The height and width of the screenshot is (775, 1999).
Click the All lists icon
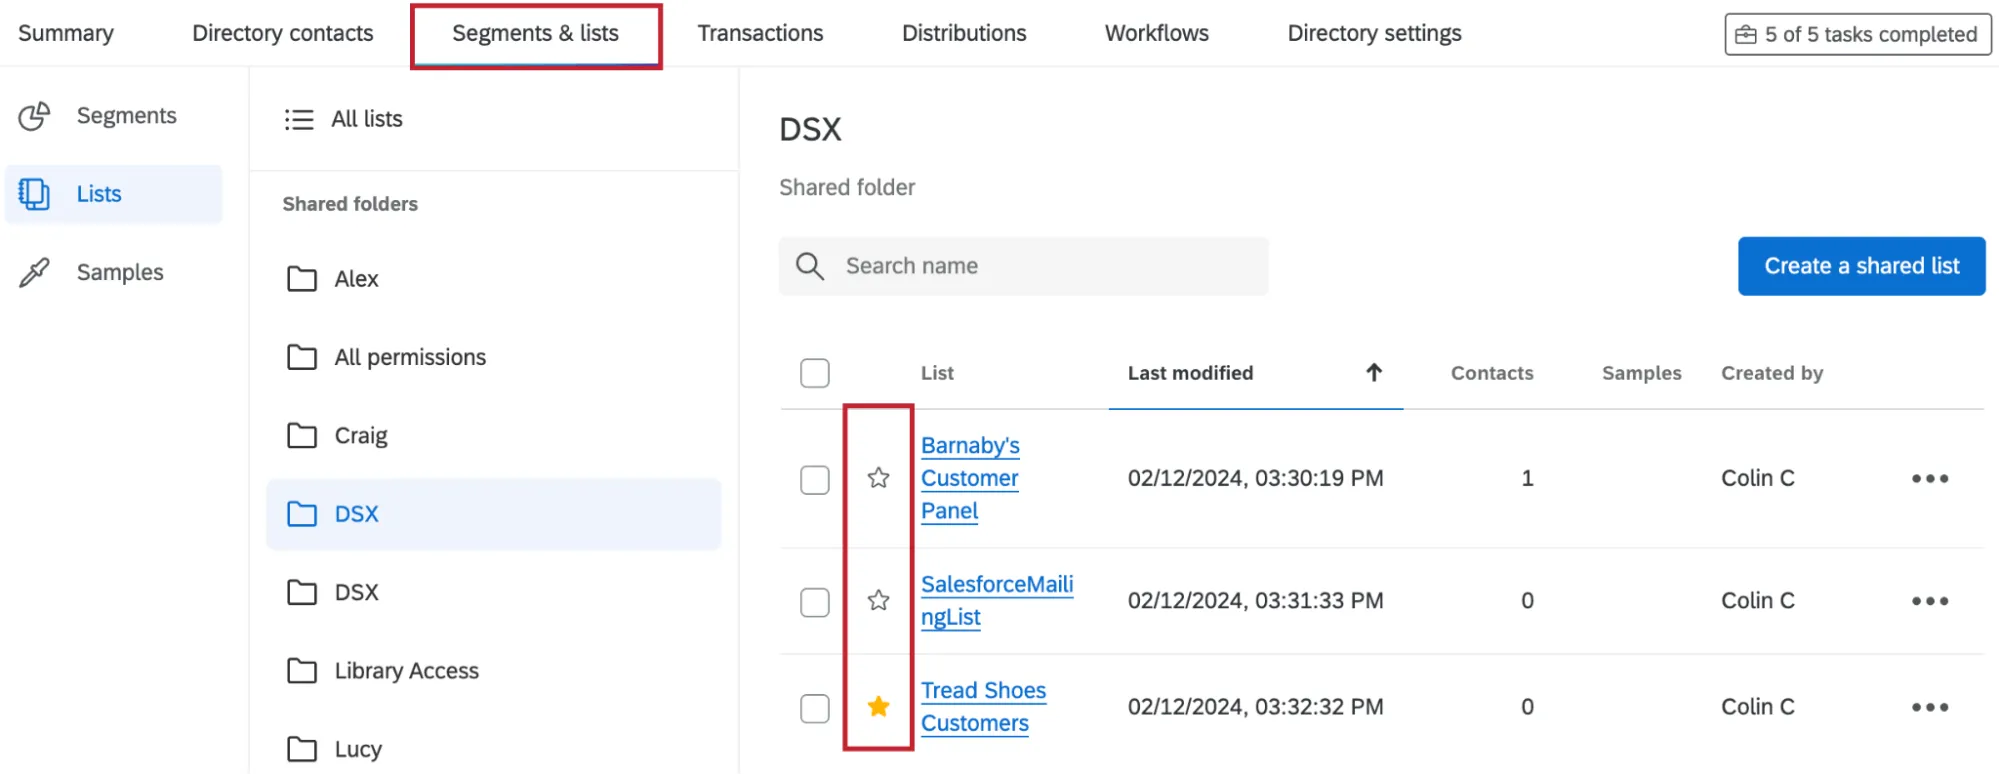click(x=299, y=119)
